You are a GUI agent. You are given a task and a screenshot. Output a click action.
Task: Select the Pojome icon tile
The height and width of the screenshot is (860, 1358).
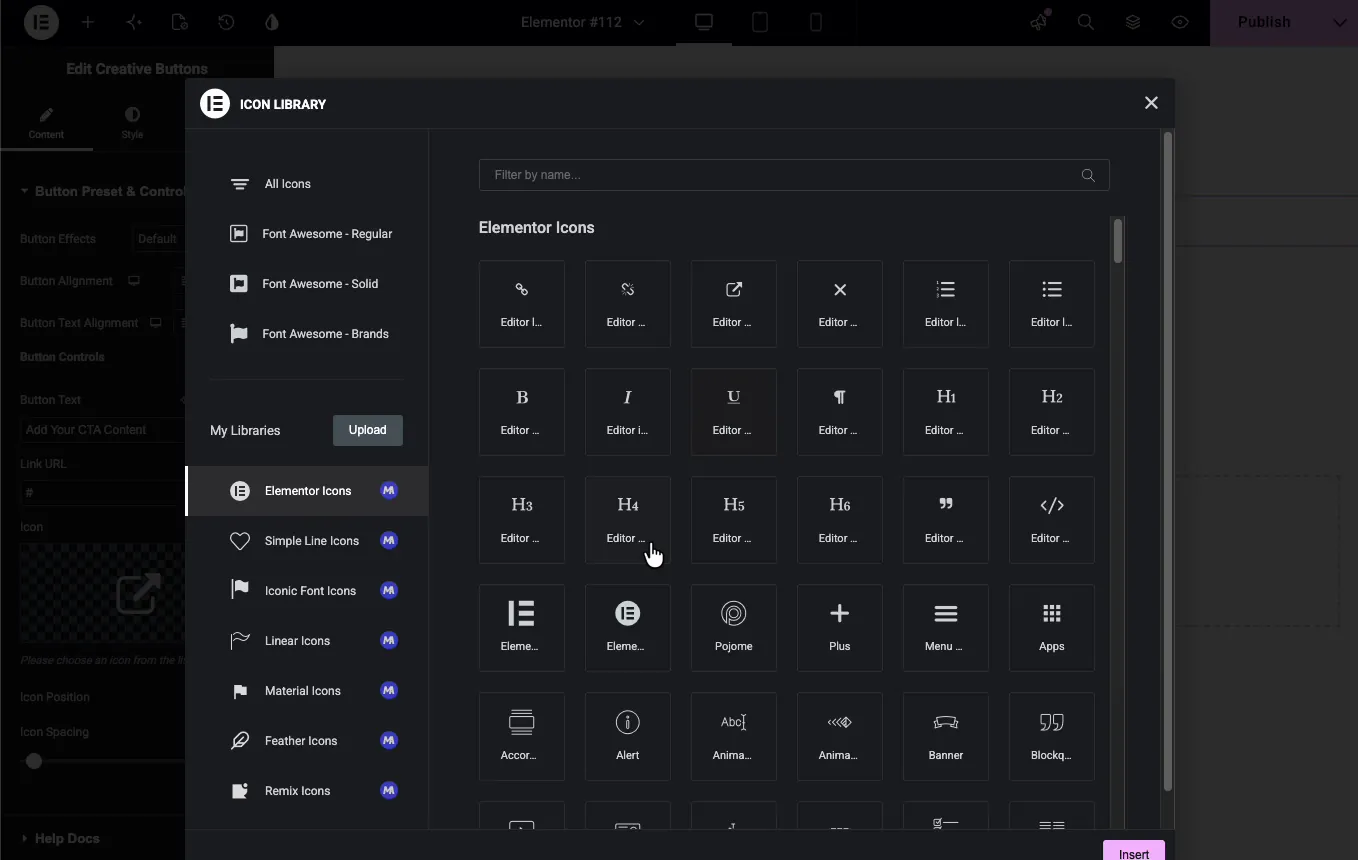pos(734,628)
